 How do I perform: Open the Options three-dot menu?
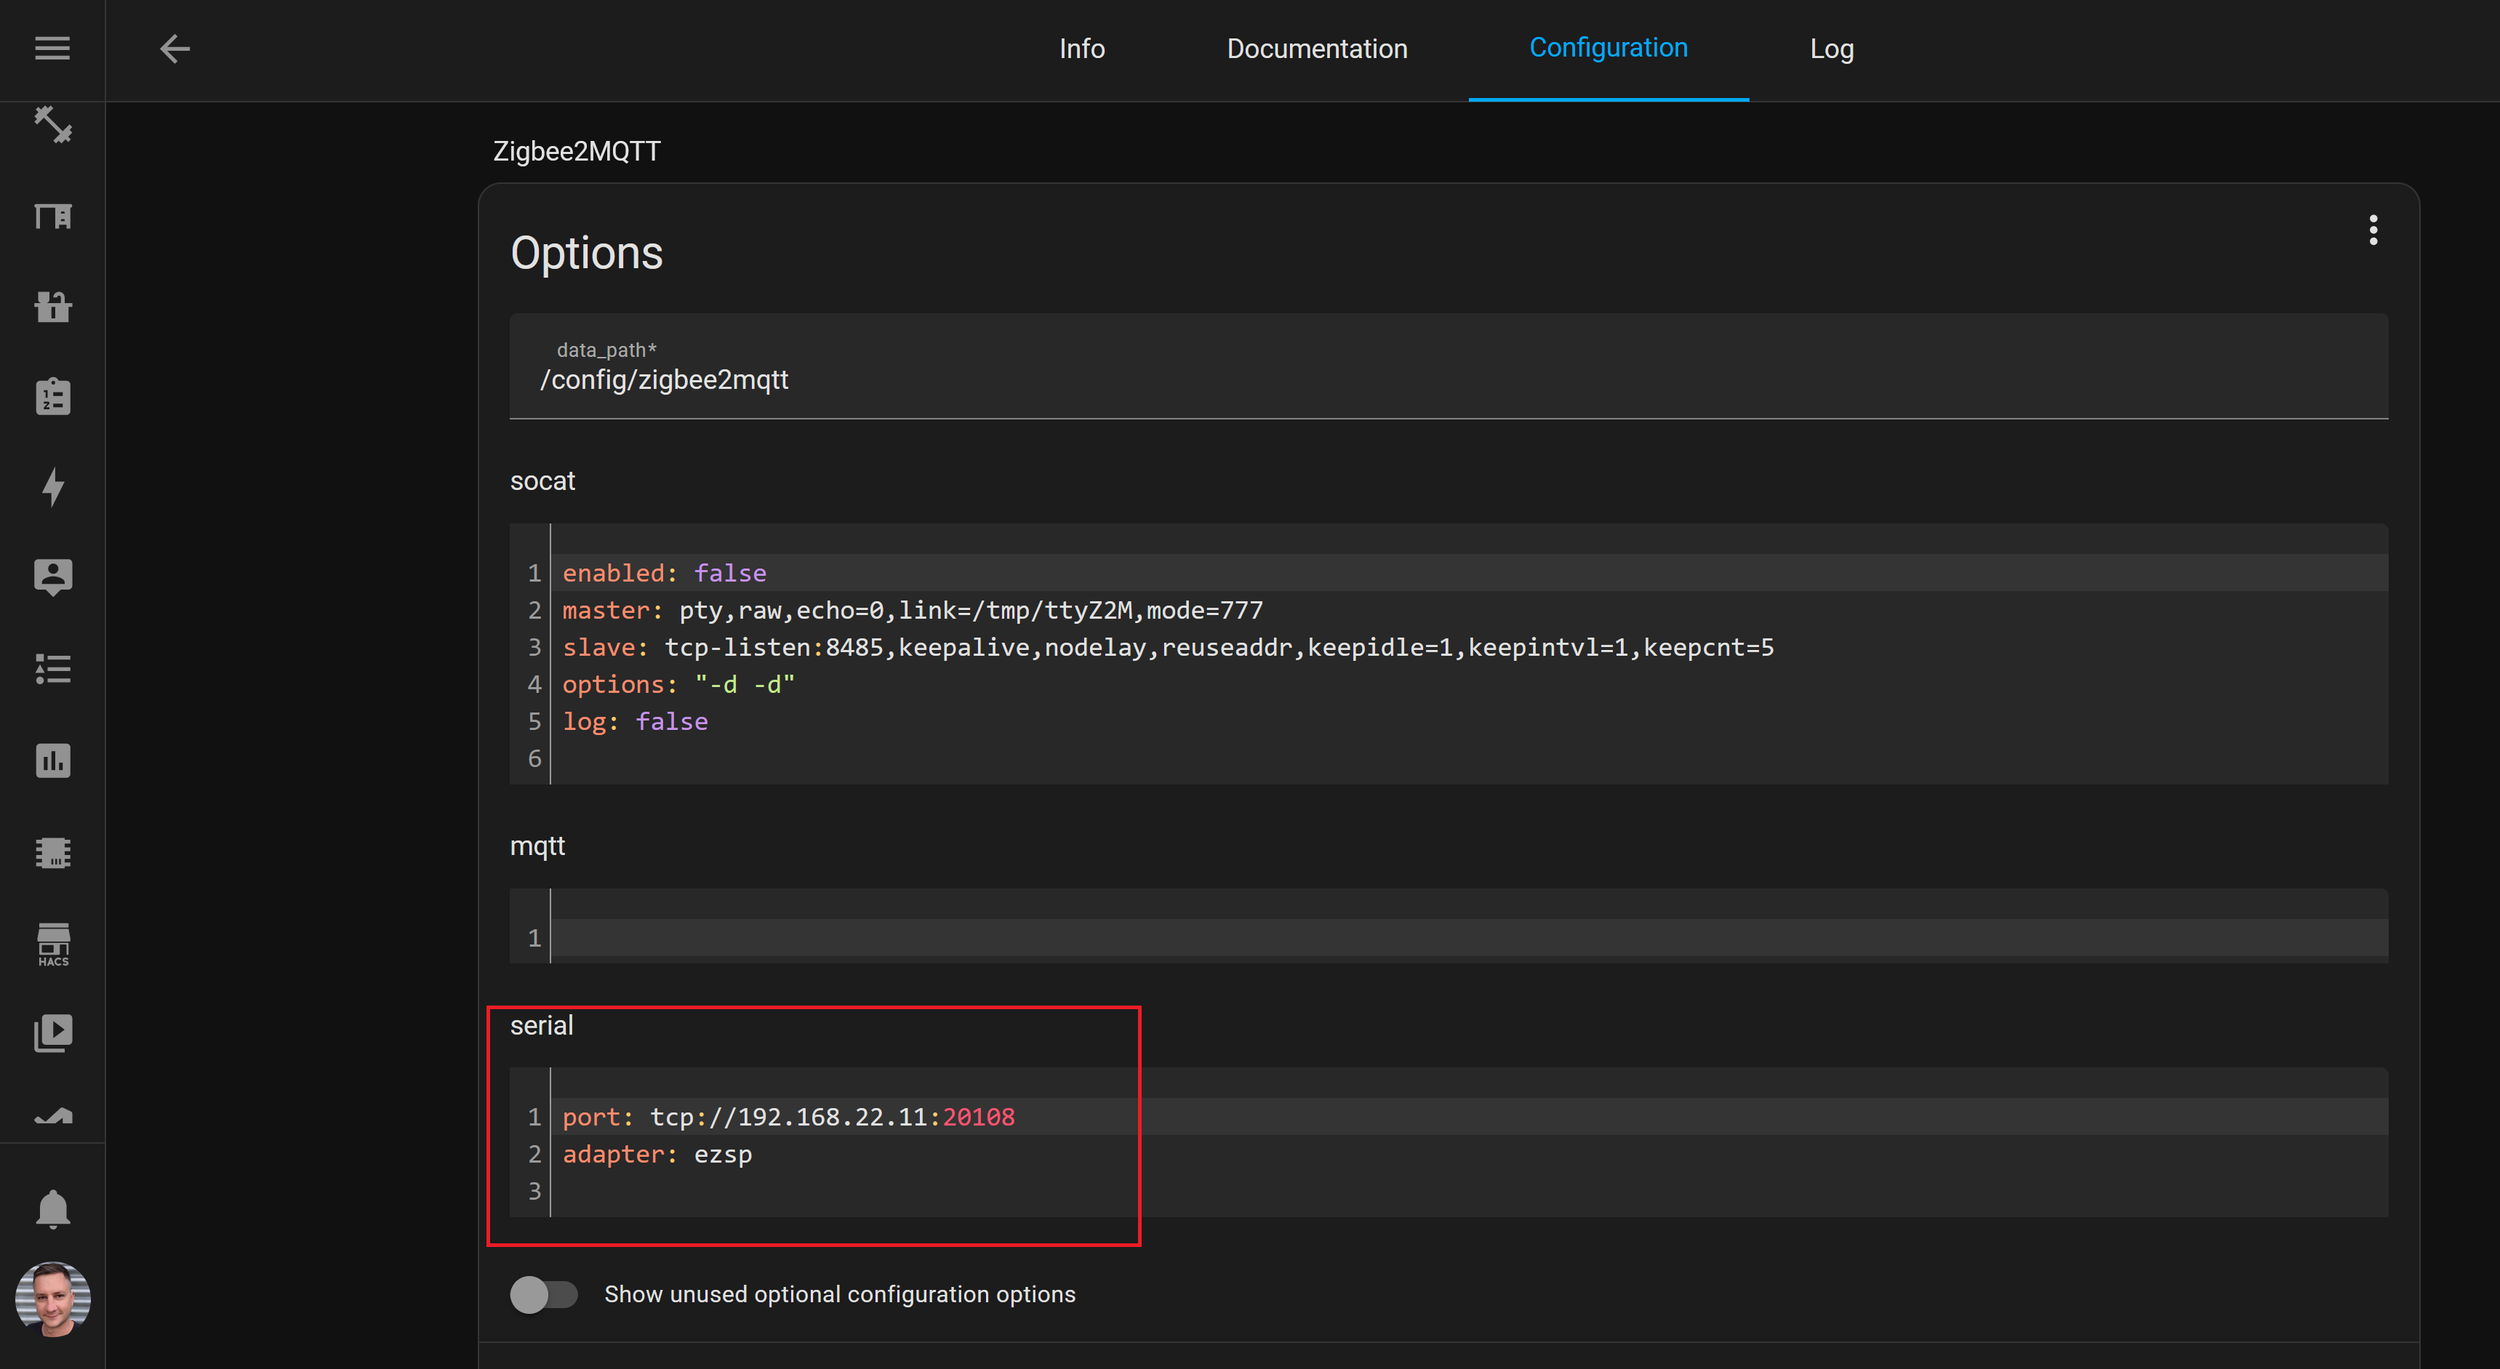(2372, 230)
